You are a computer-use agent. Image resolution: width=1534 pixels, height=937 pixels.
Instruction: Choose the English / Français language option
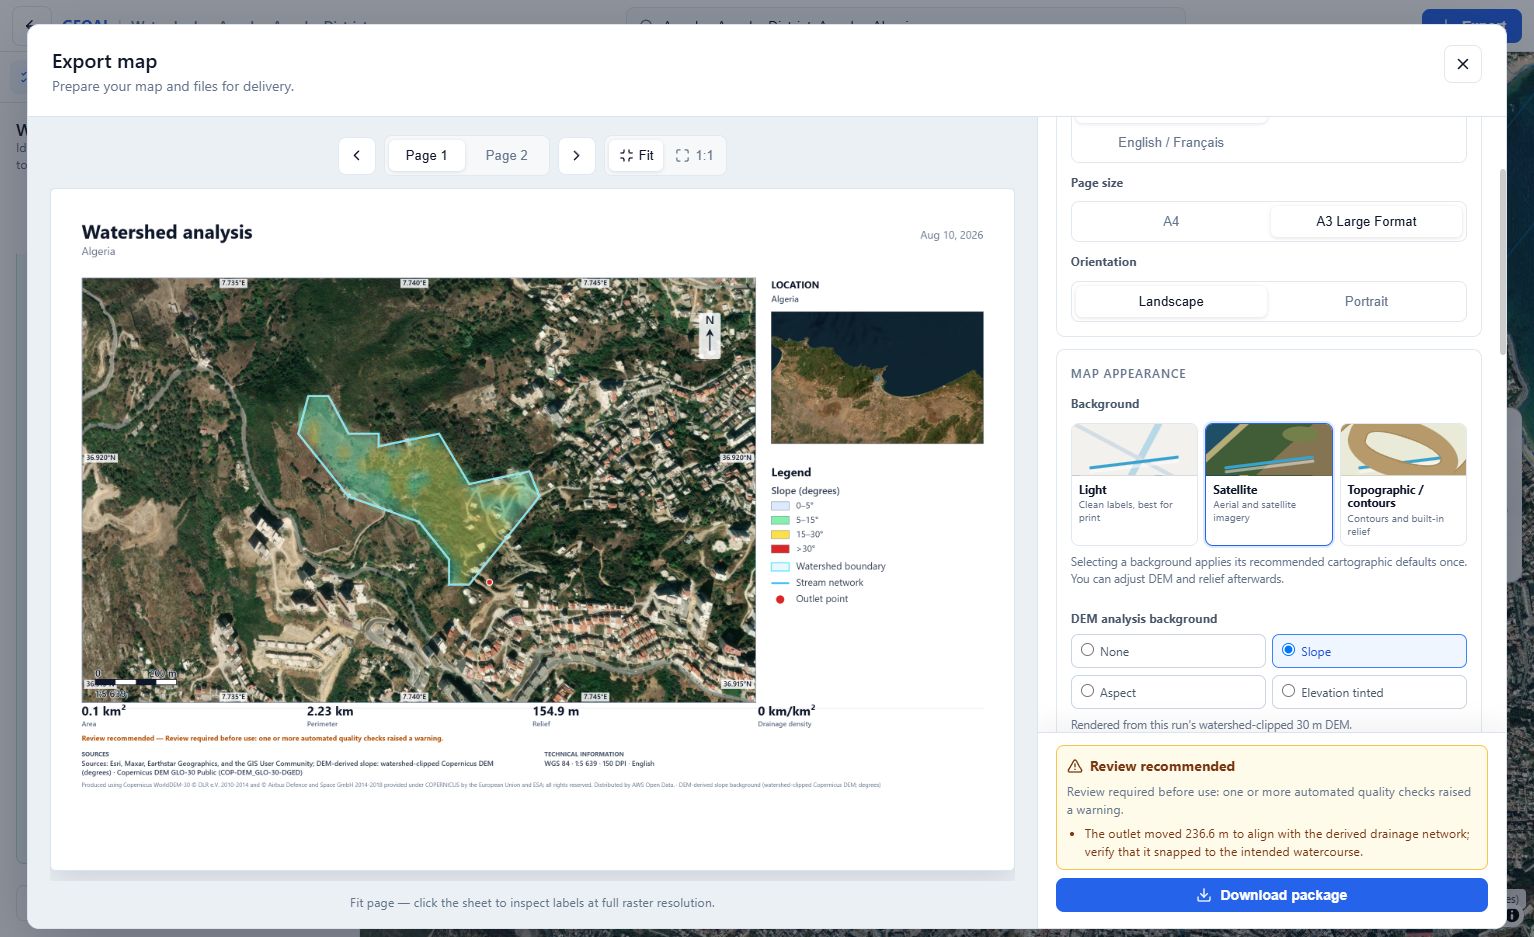[x=1171, y=142]
